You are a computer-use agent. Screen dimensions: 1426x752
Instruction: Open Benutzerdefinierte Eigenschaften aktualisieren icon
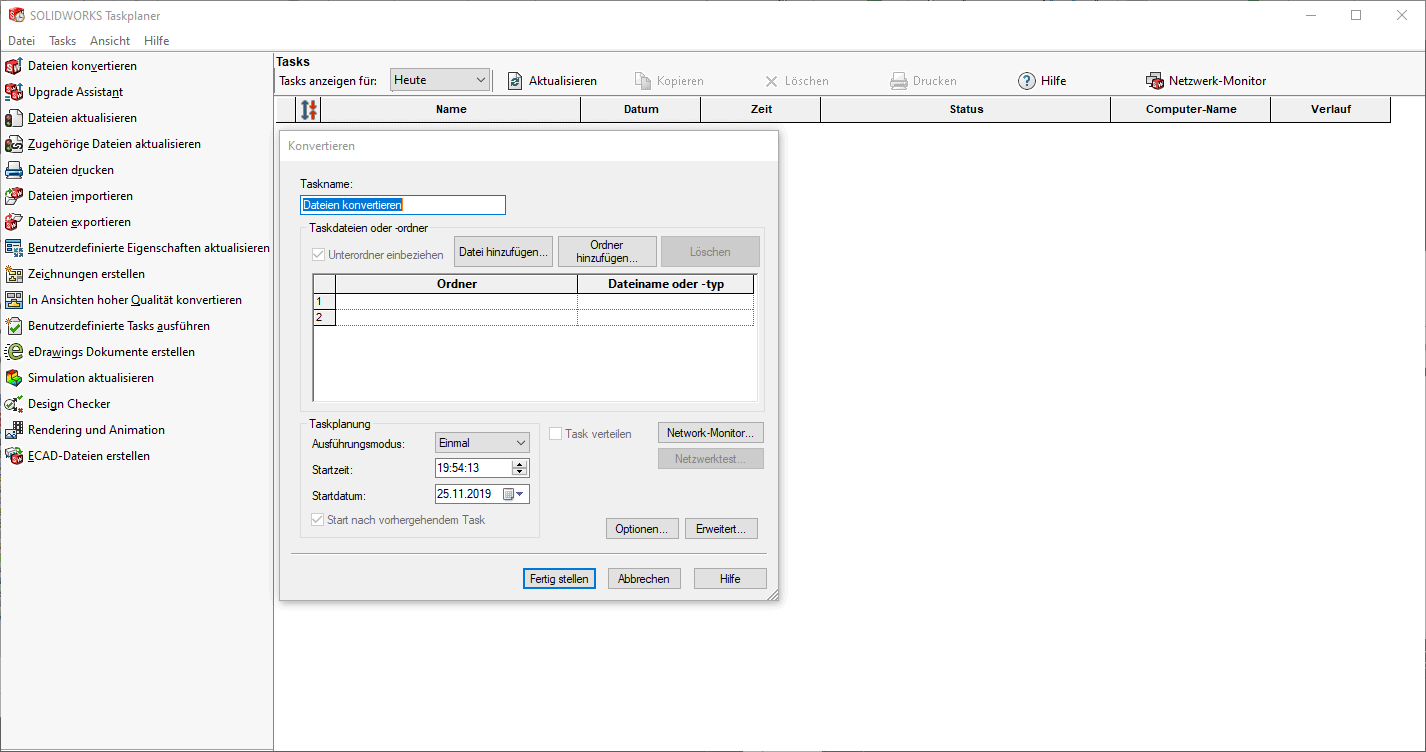(13, 248)
